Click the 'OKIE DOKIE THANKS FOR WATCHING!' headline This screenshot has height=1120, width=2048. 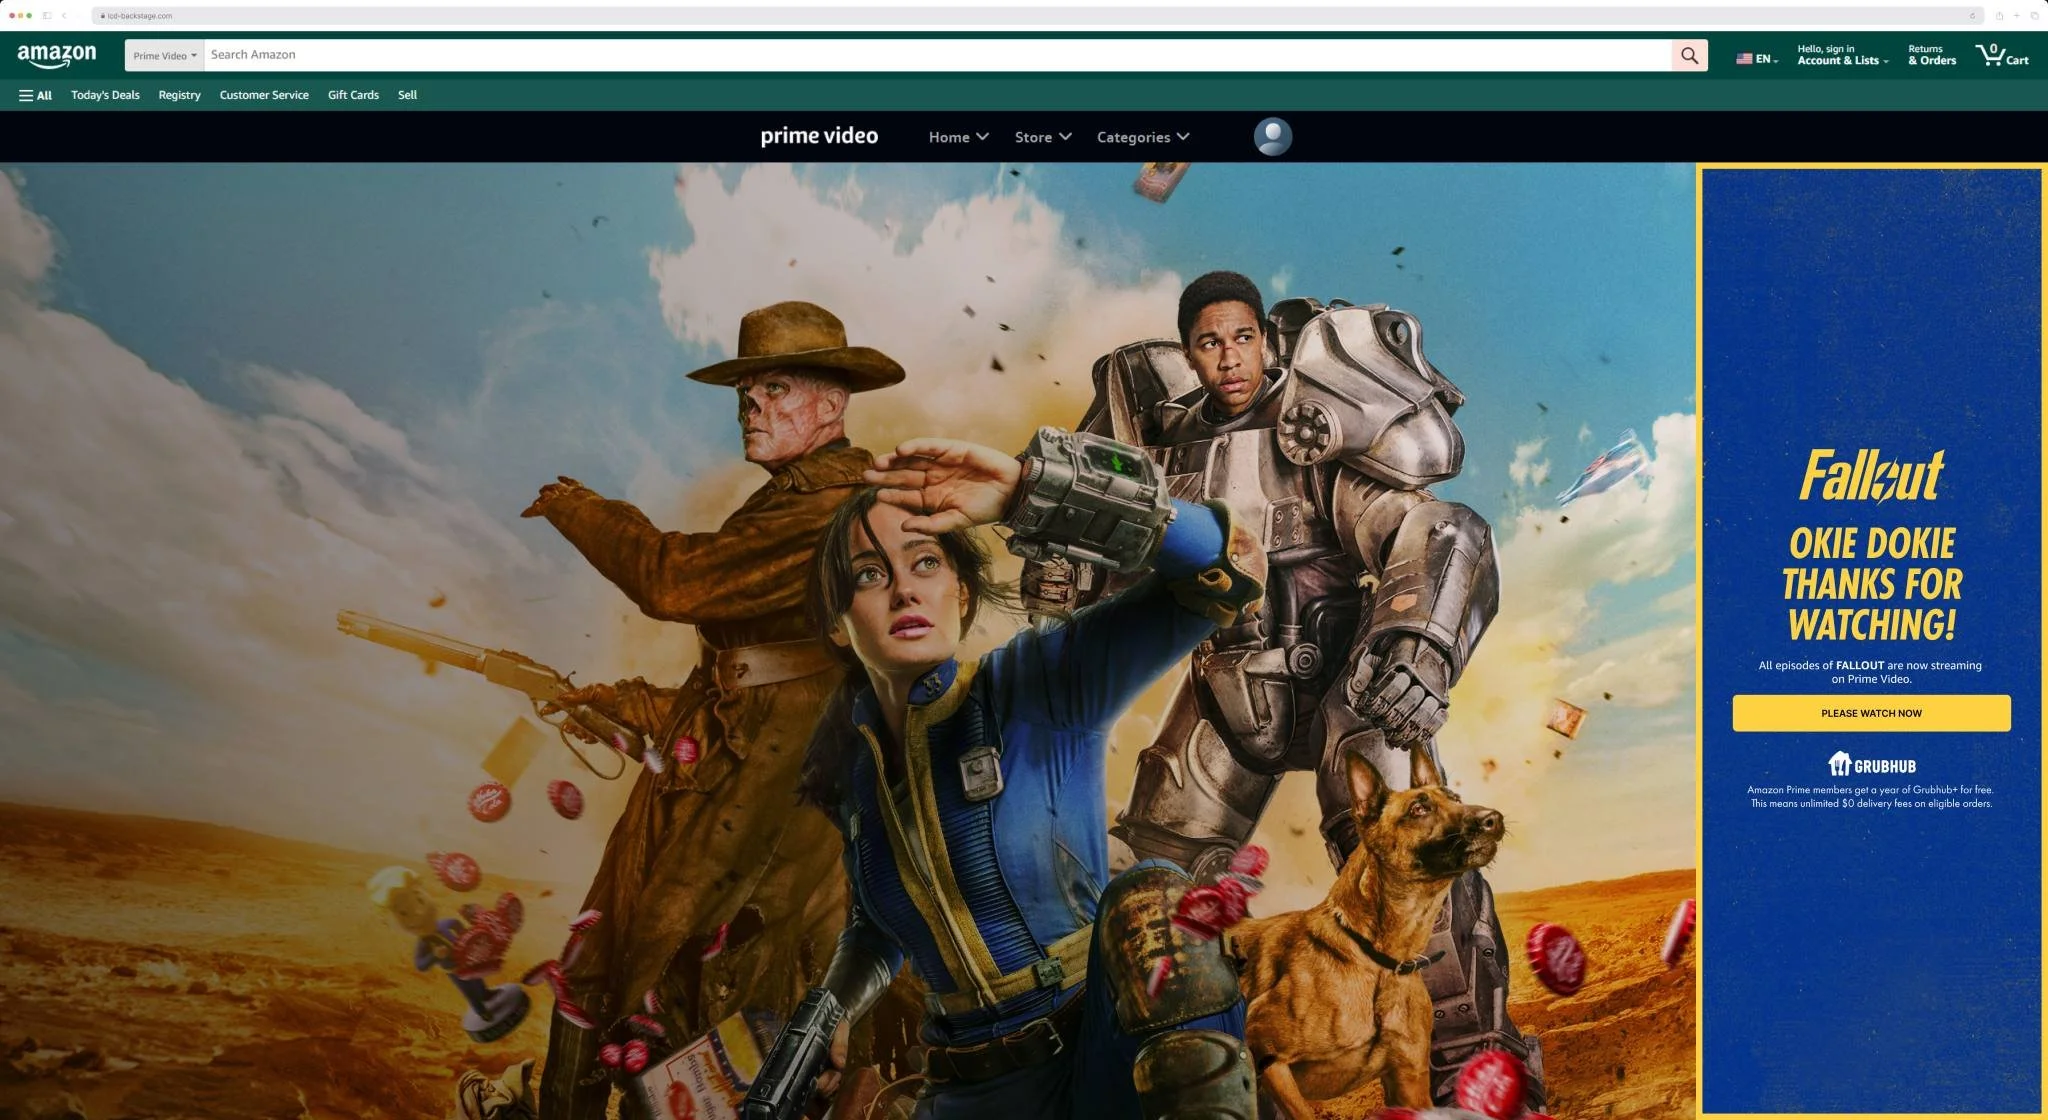pos(1871,584)
